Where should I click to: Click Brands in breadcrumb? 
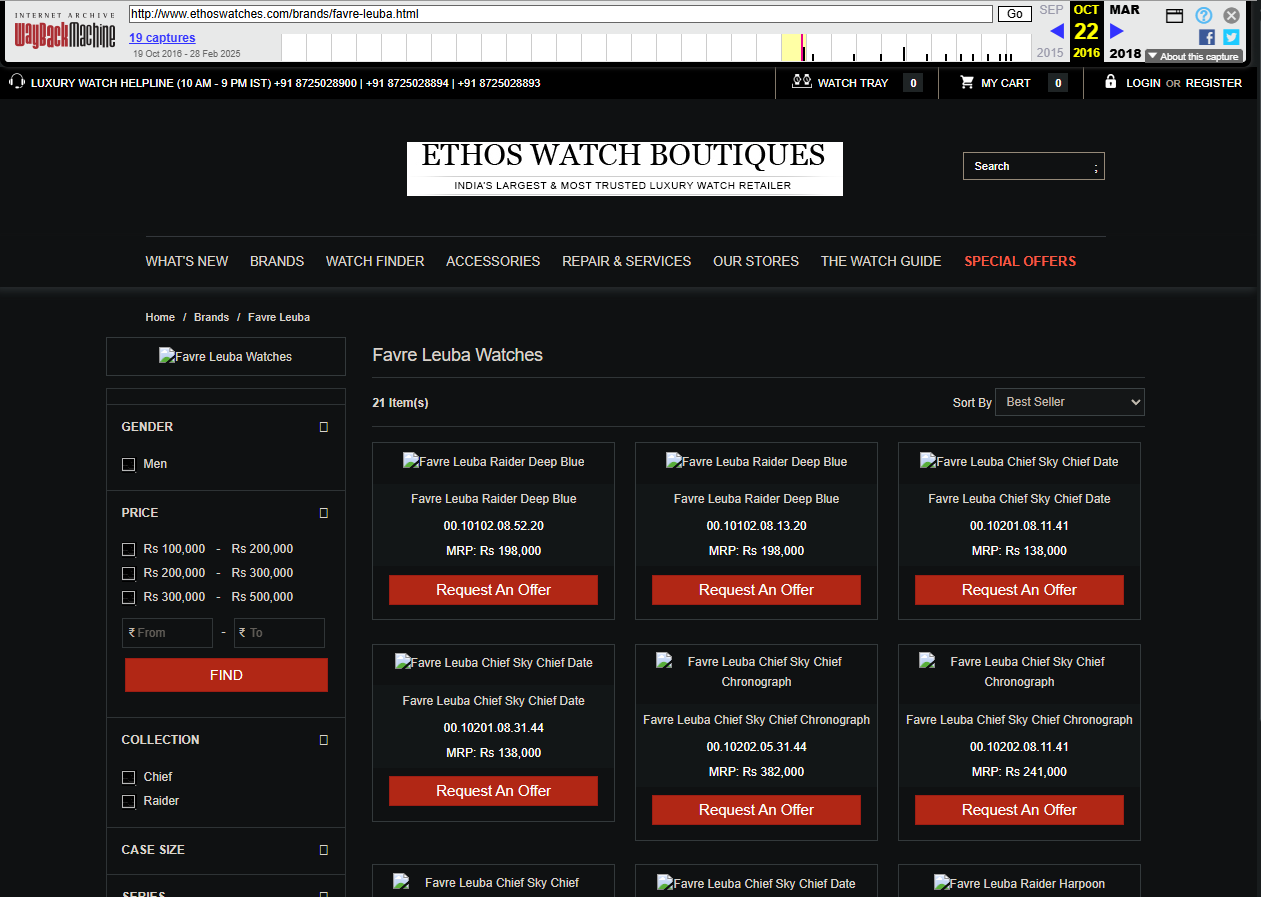[211, 317]
